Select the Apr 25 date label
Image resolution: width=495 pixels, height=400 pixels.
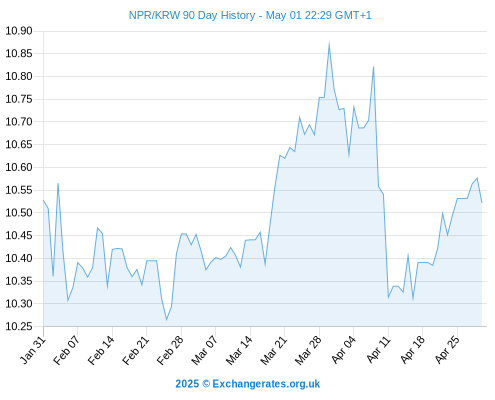(x=447, y=351)
